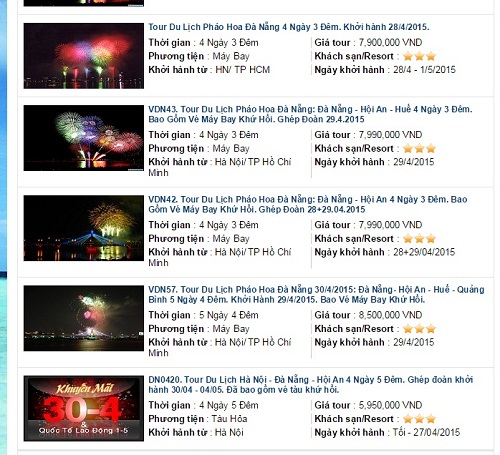Screen dimensions: 500x455
Task: Click the departure date 28+29/04/2015
Action: coord(424,252)
